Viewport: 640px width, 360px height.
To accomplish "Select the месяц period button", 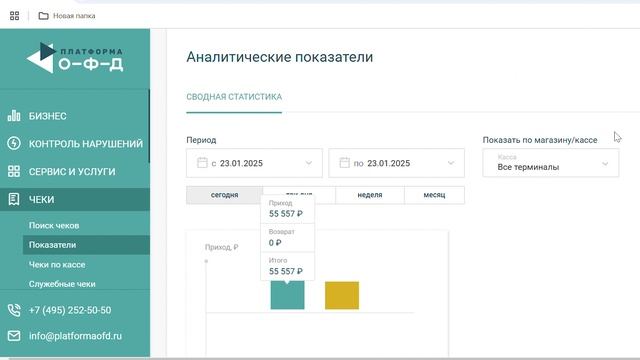I will pos(434,195).
